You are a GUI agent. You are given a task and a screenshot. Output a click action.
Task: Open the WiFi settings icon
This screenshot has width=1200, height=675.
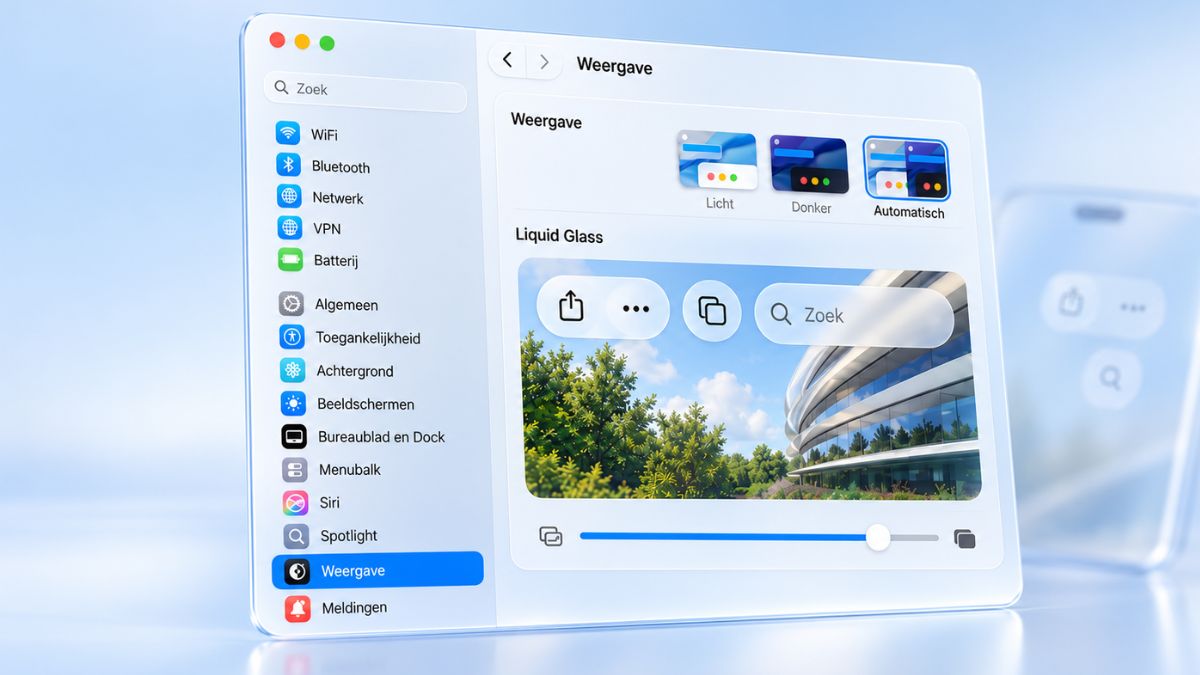coord(288,133)
